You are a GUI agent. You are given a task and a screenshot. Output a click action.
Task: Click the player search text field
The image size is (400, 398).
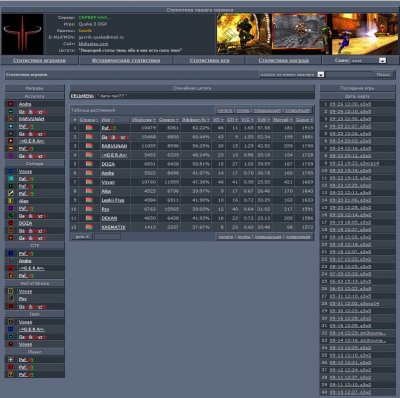pyautogui.click(x=349, y=75)
